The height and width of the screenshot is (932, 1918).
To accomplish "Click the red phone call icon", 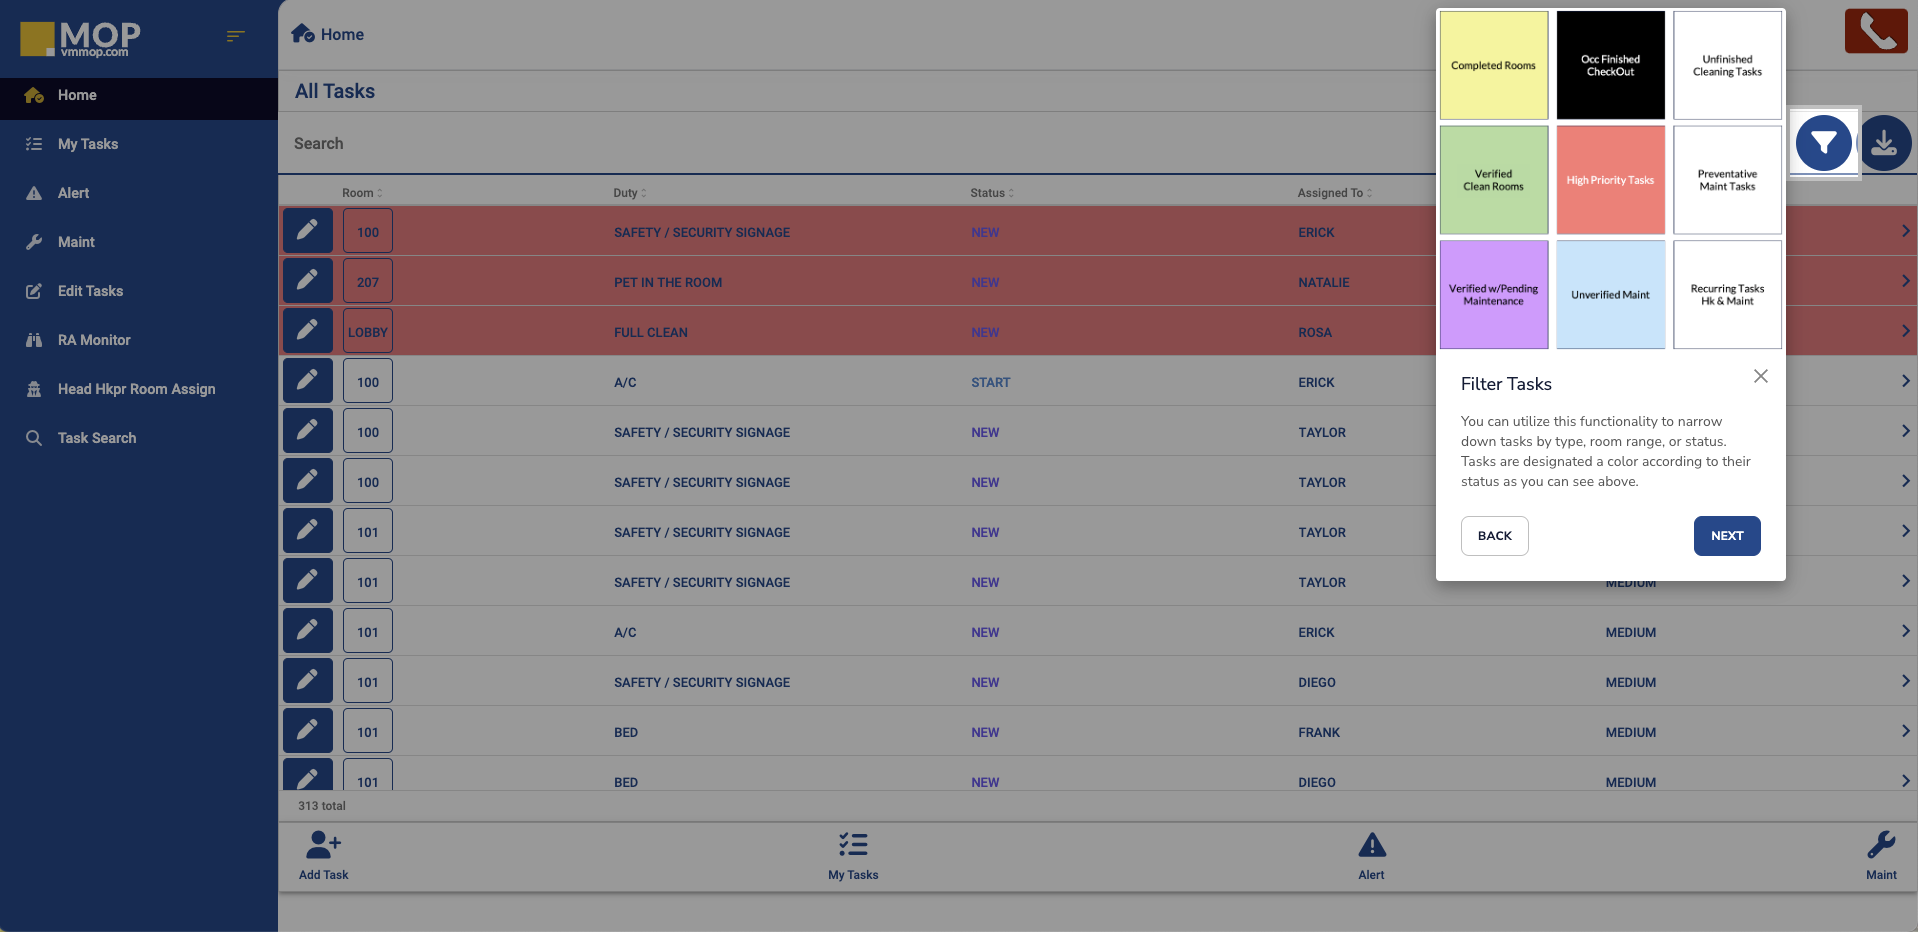I will click(x=1876, y=32).
